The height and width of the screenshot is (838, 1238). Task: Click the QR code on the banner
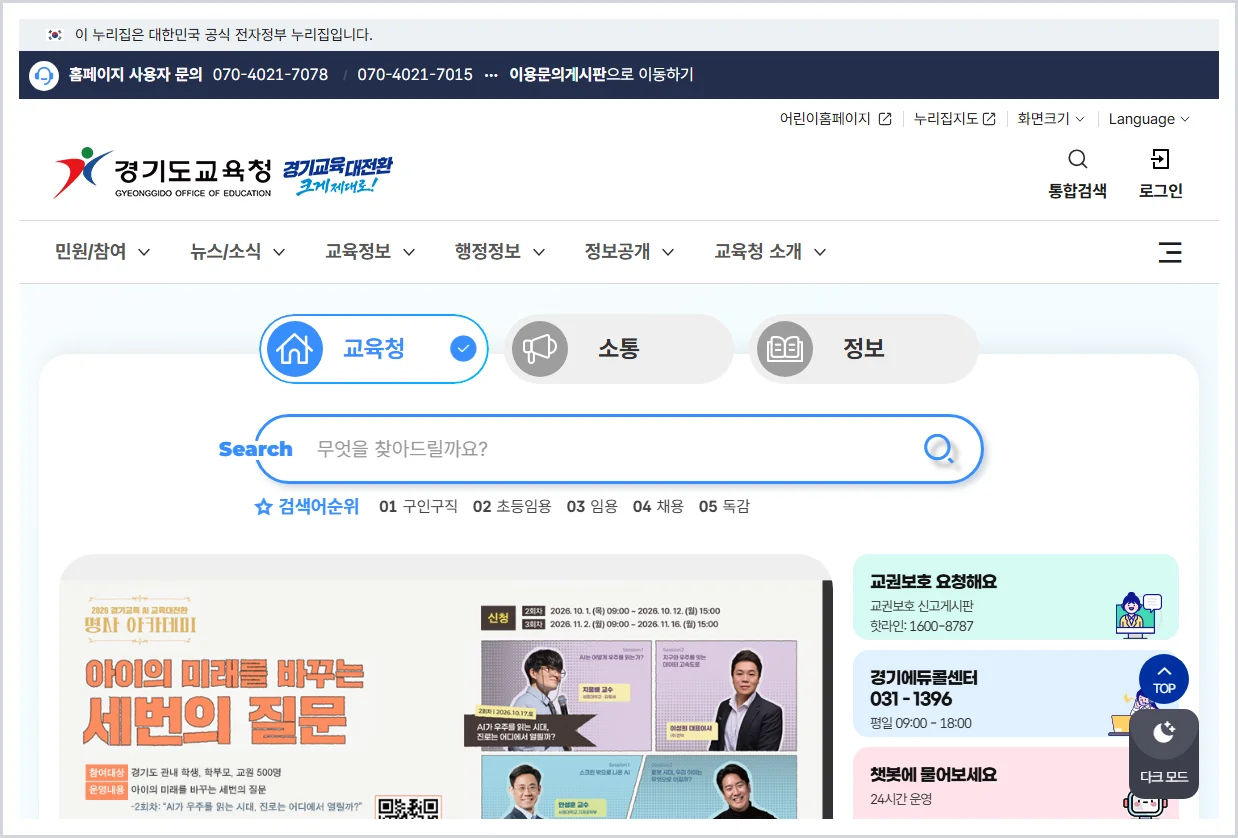(x=409, y=808)
